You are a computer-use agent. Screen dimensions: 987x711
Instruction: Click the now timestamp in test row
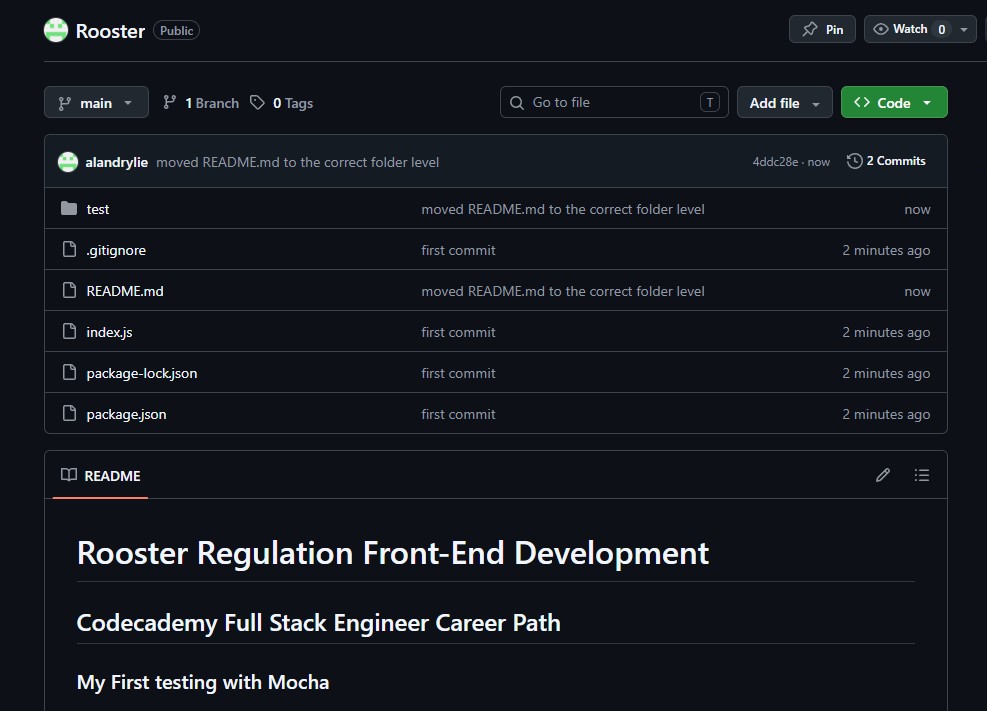(917, 210)
